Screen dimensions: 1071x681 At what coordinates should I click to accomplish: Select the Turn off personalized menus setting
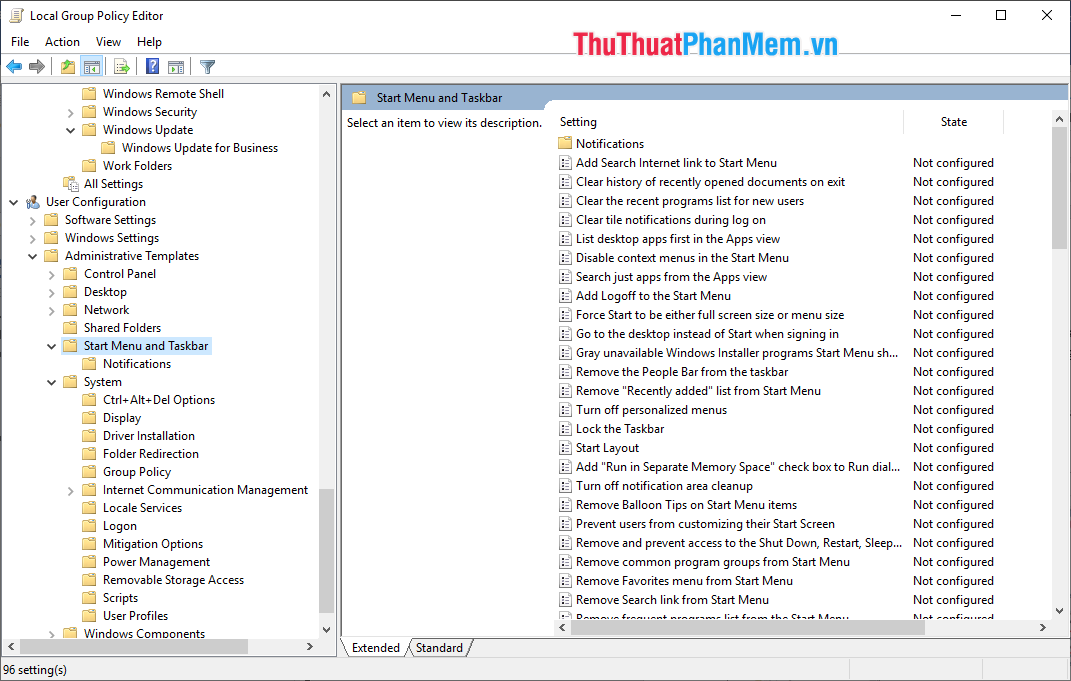pyautogui.click(x=651, y=409)
